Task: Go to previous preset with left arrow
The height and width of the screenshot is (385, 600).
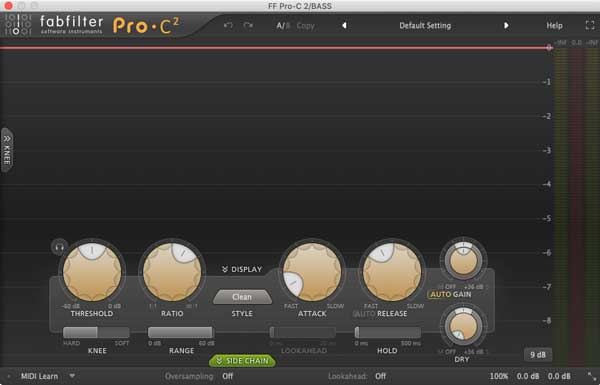Action: click(x=344, y=26)
